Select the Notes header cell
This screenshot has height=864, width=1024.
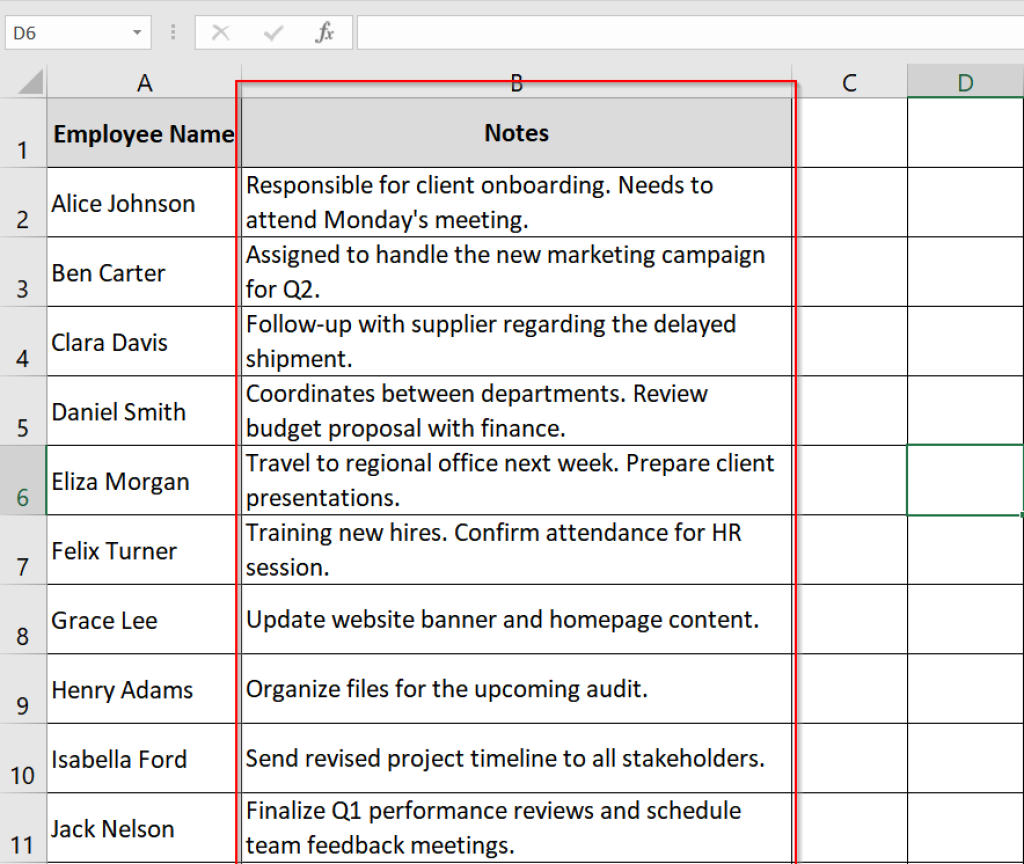pos(516,132)
